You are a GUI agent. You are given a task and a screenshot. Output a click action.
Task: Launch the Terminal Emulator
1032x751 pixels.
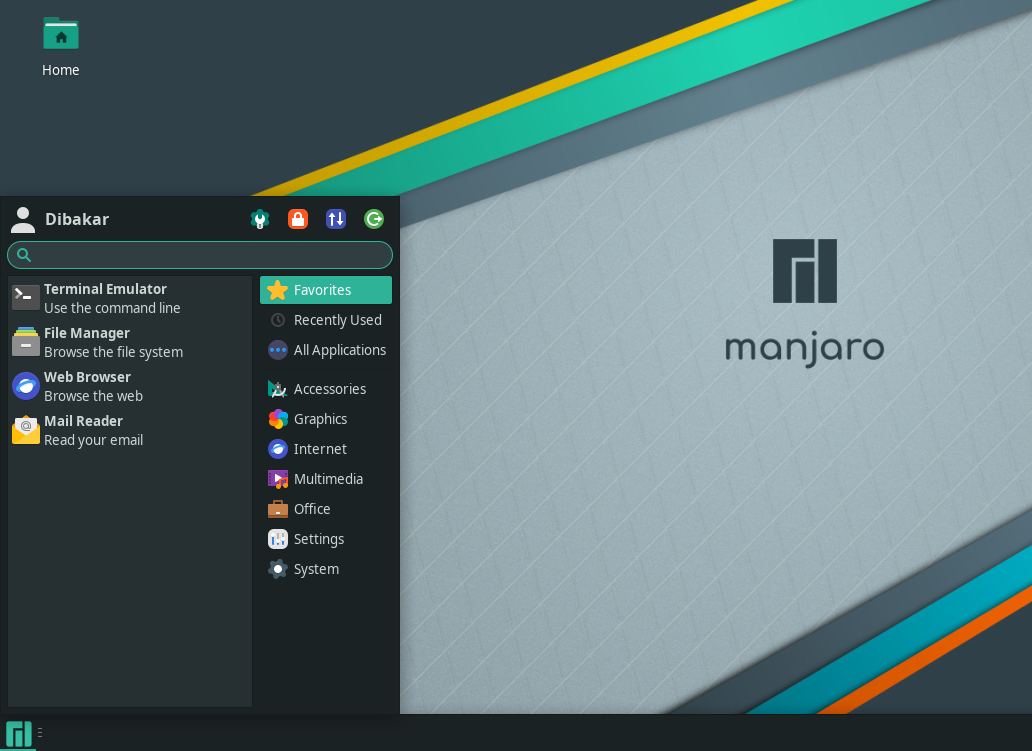click(x=105, y=297)
